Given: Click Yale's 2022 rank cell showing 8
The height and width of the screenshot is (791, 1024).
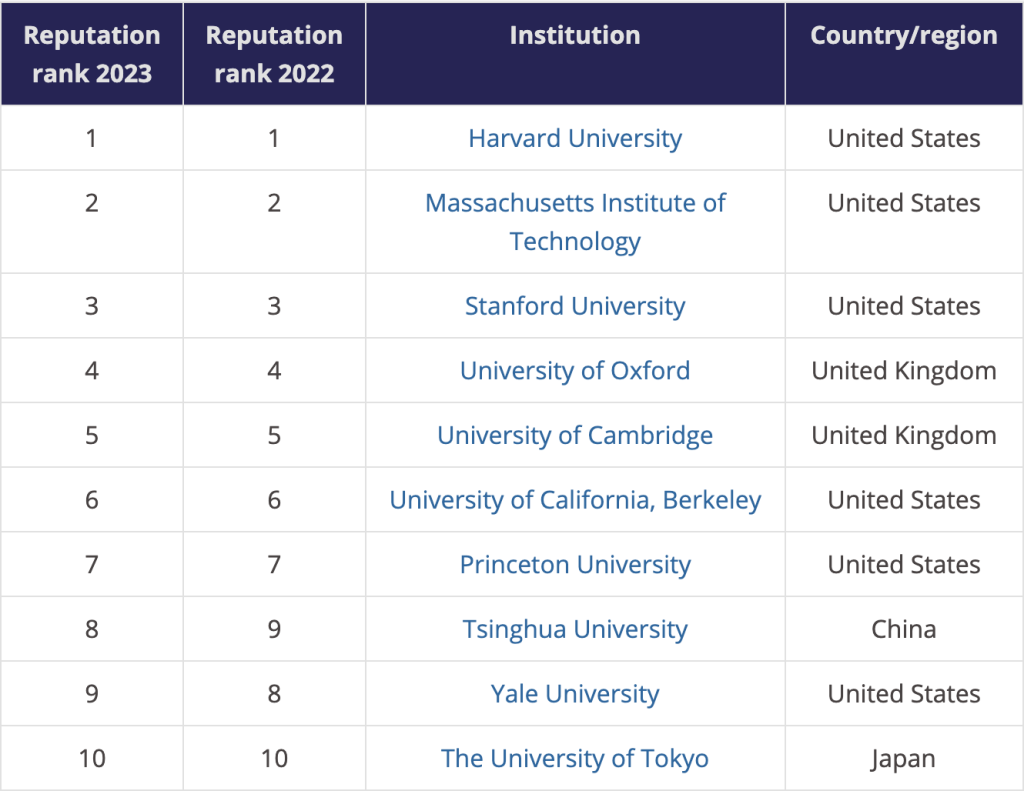Looking at the screenshot, I should pyautogui.click(x=274, y=694).
